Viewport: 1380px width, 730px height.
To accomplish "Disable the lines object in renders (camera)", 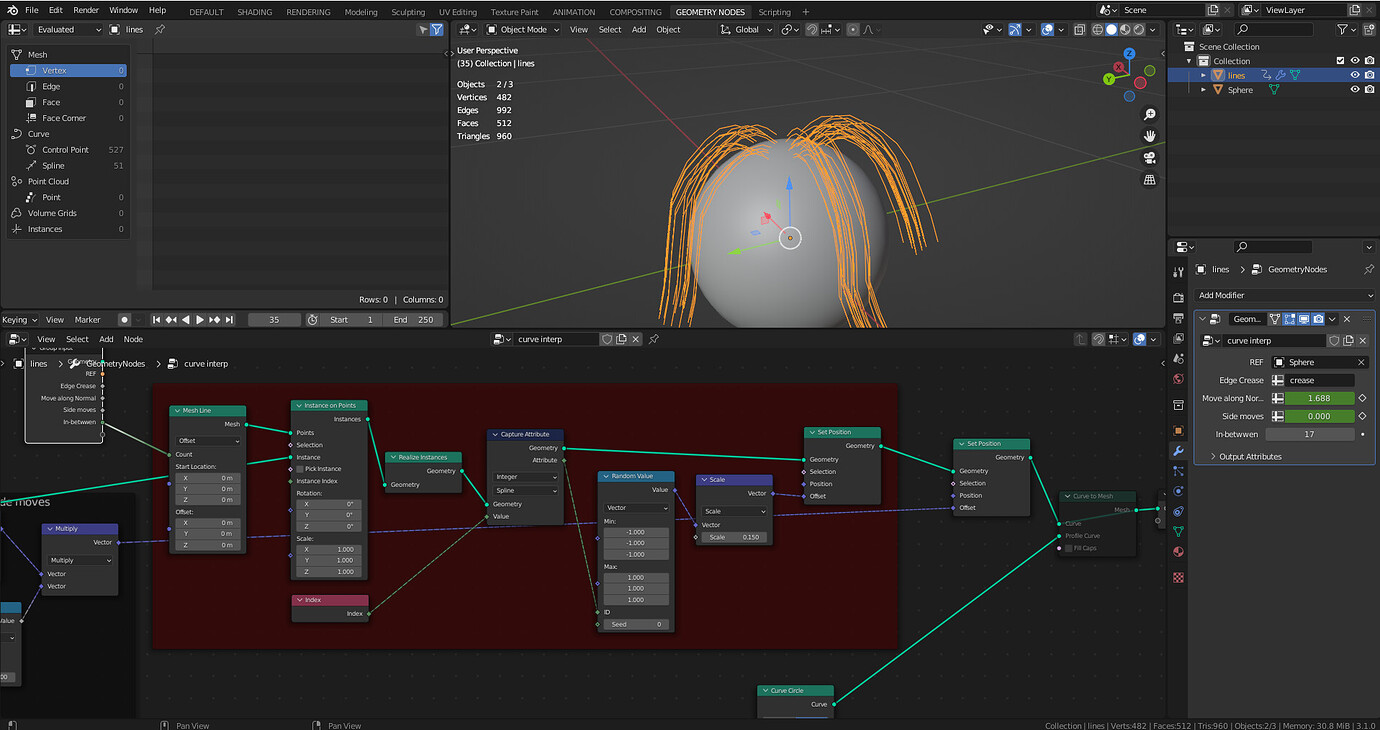I will (x=1369, y=75).
